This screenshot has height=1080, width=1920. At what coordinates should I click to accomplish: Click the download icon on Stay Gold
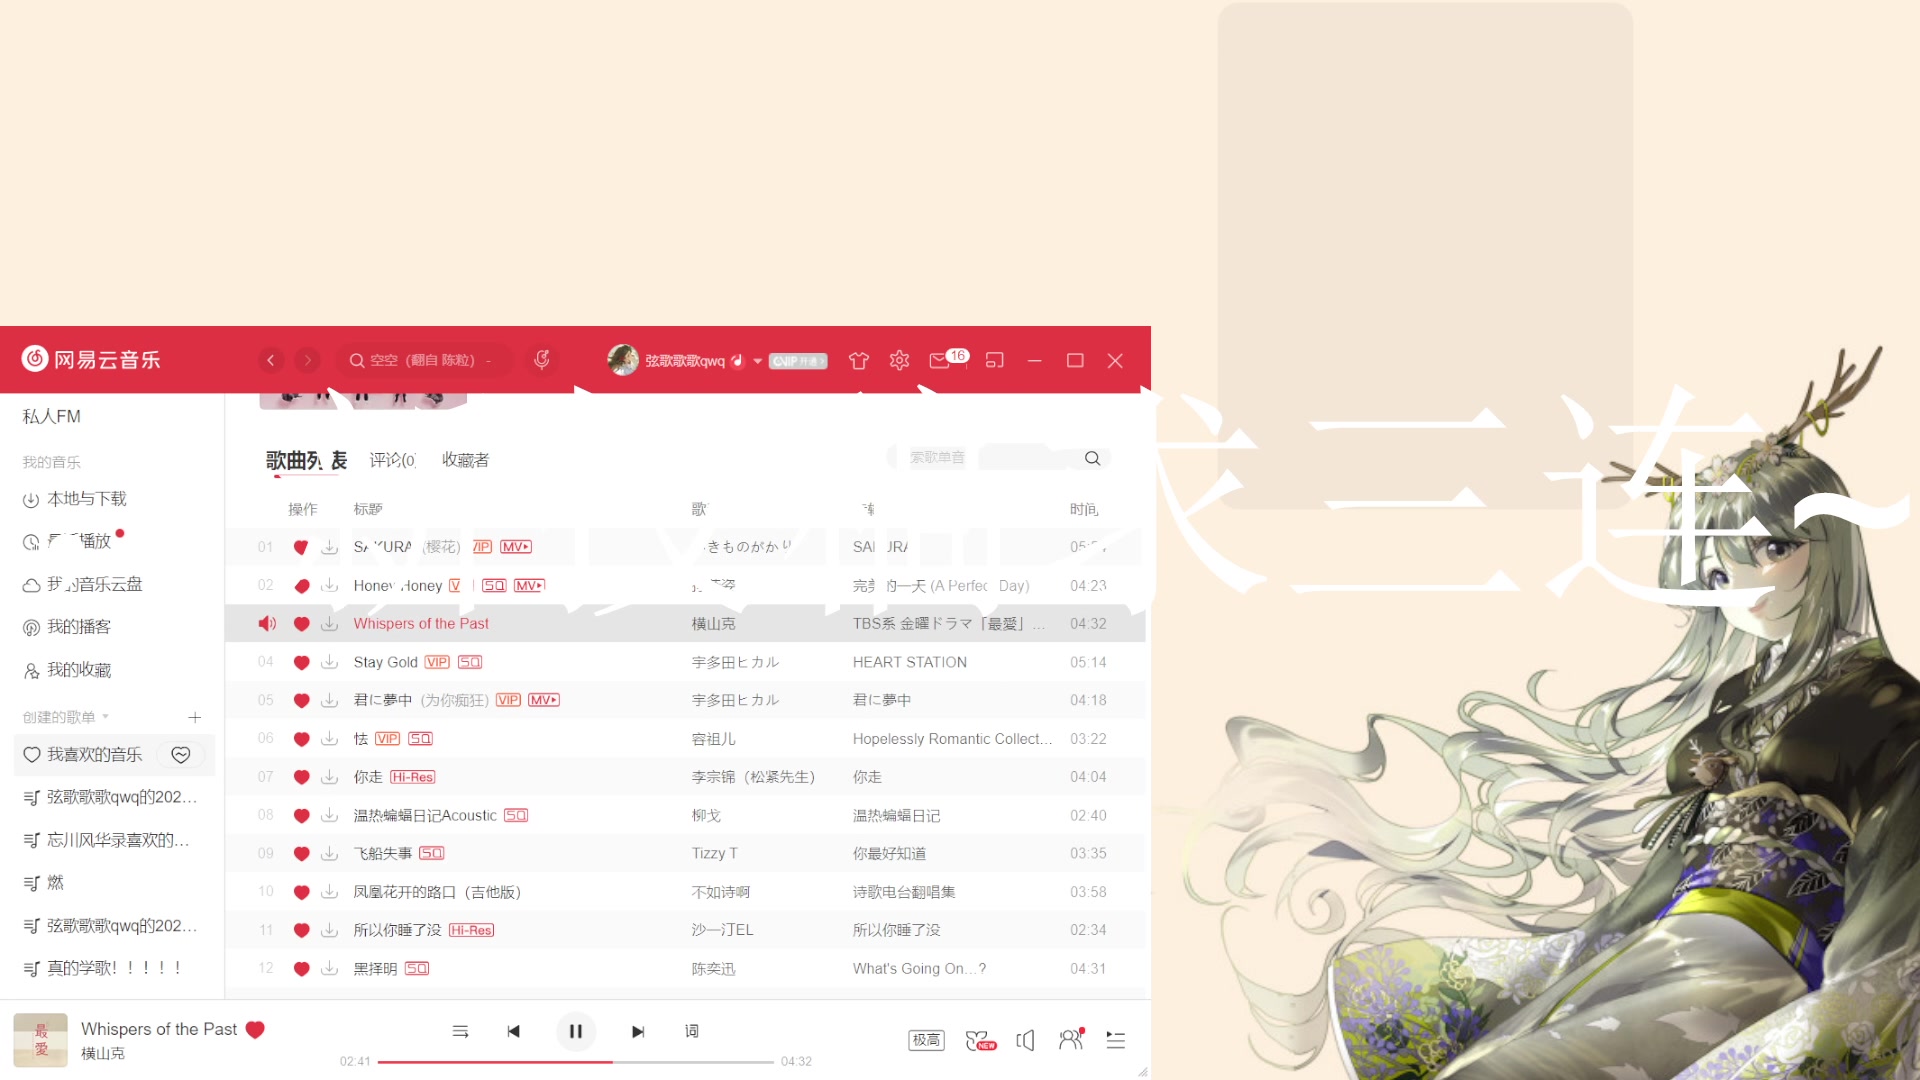click(x=328, y=662)
